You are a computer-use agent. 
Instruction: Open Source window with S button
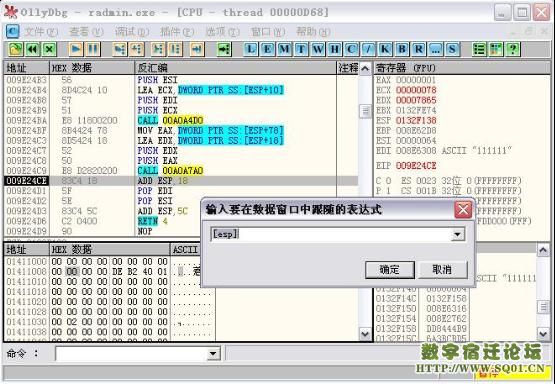[453, 49]
